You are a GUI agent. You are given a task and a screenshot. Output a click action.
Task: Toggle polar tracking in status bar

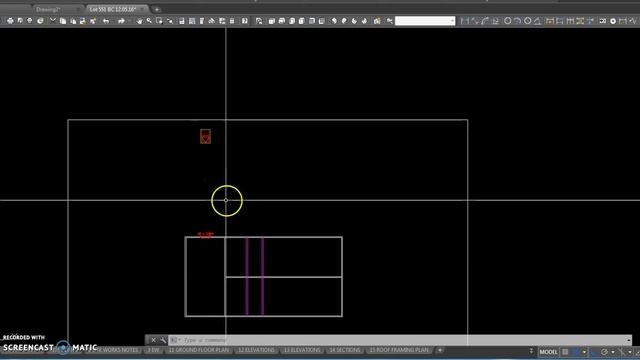[x=604, y=352]
